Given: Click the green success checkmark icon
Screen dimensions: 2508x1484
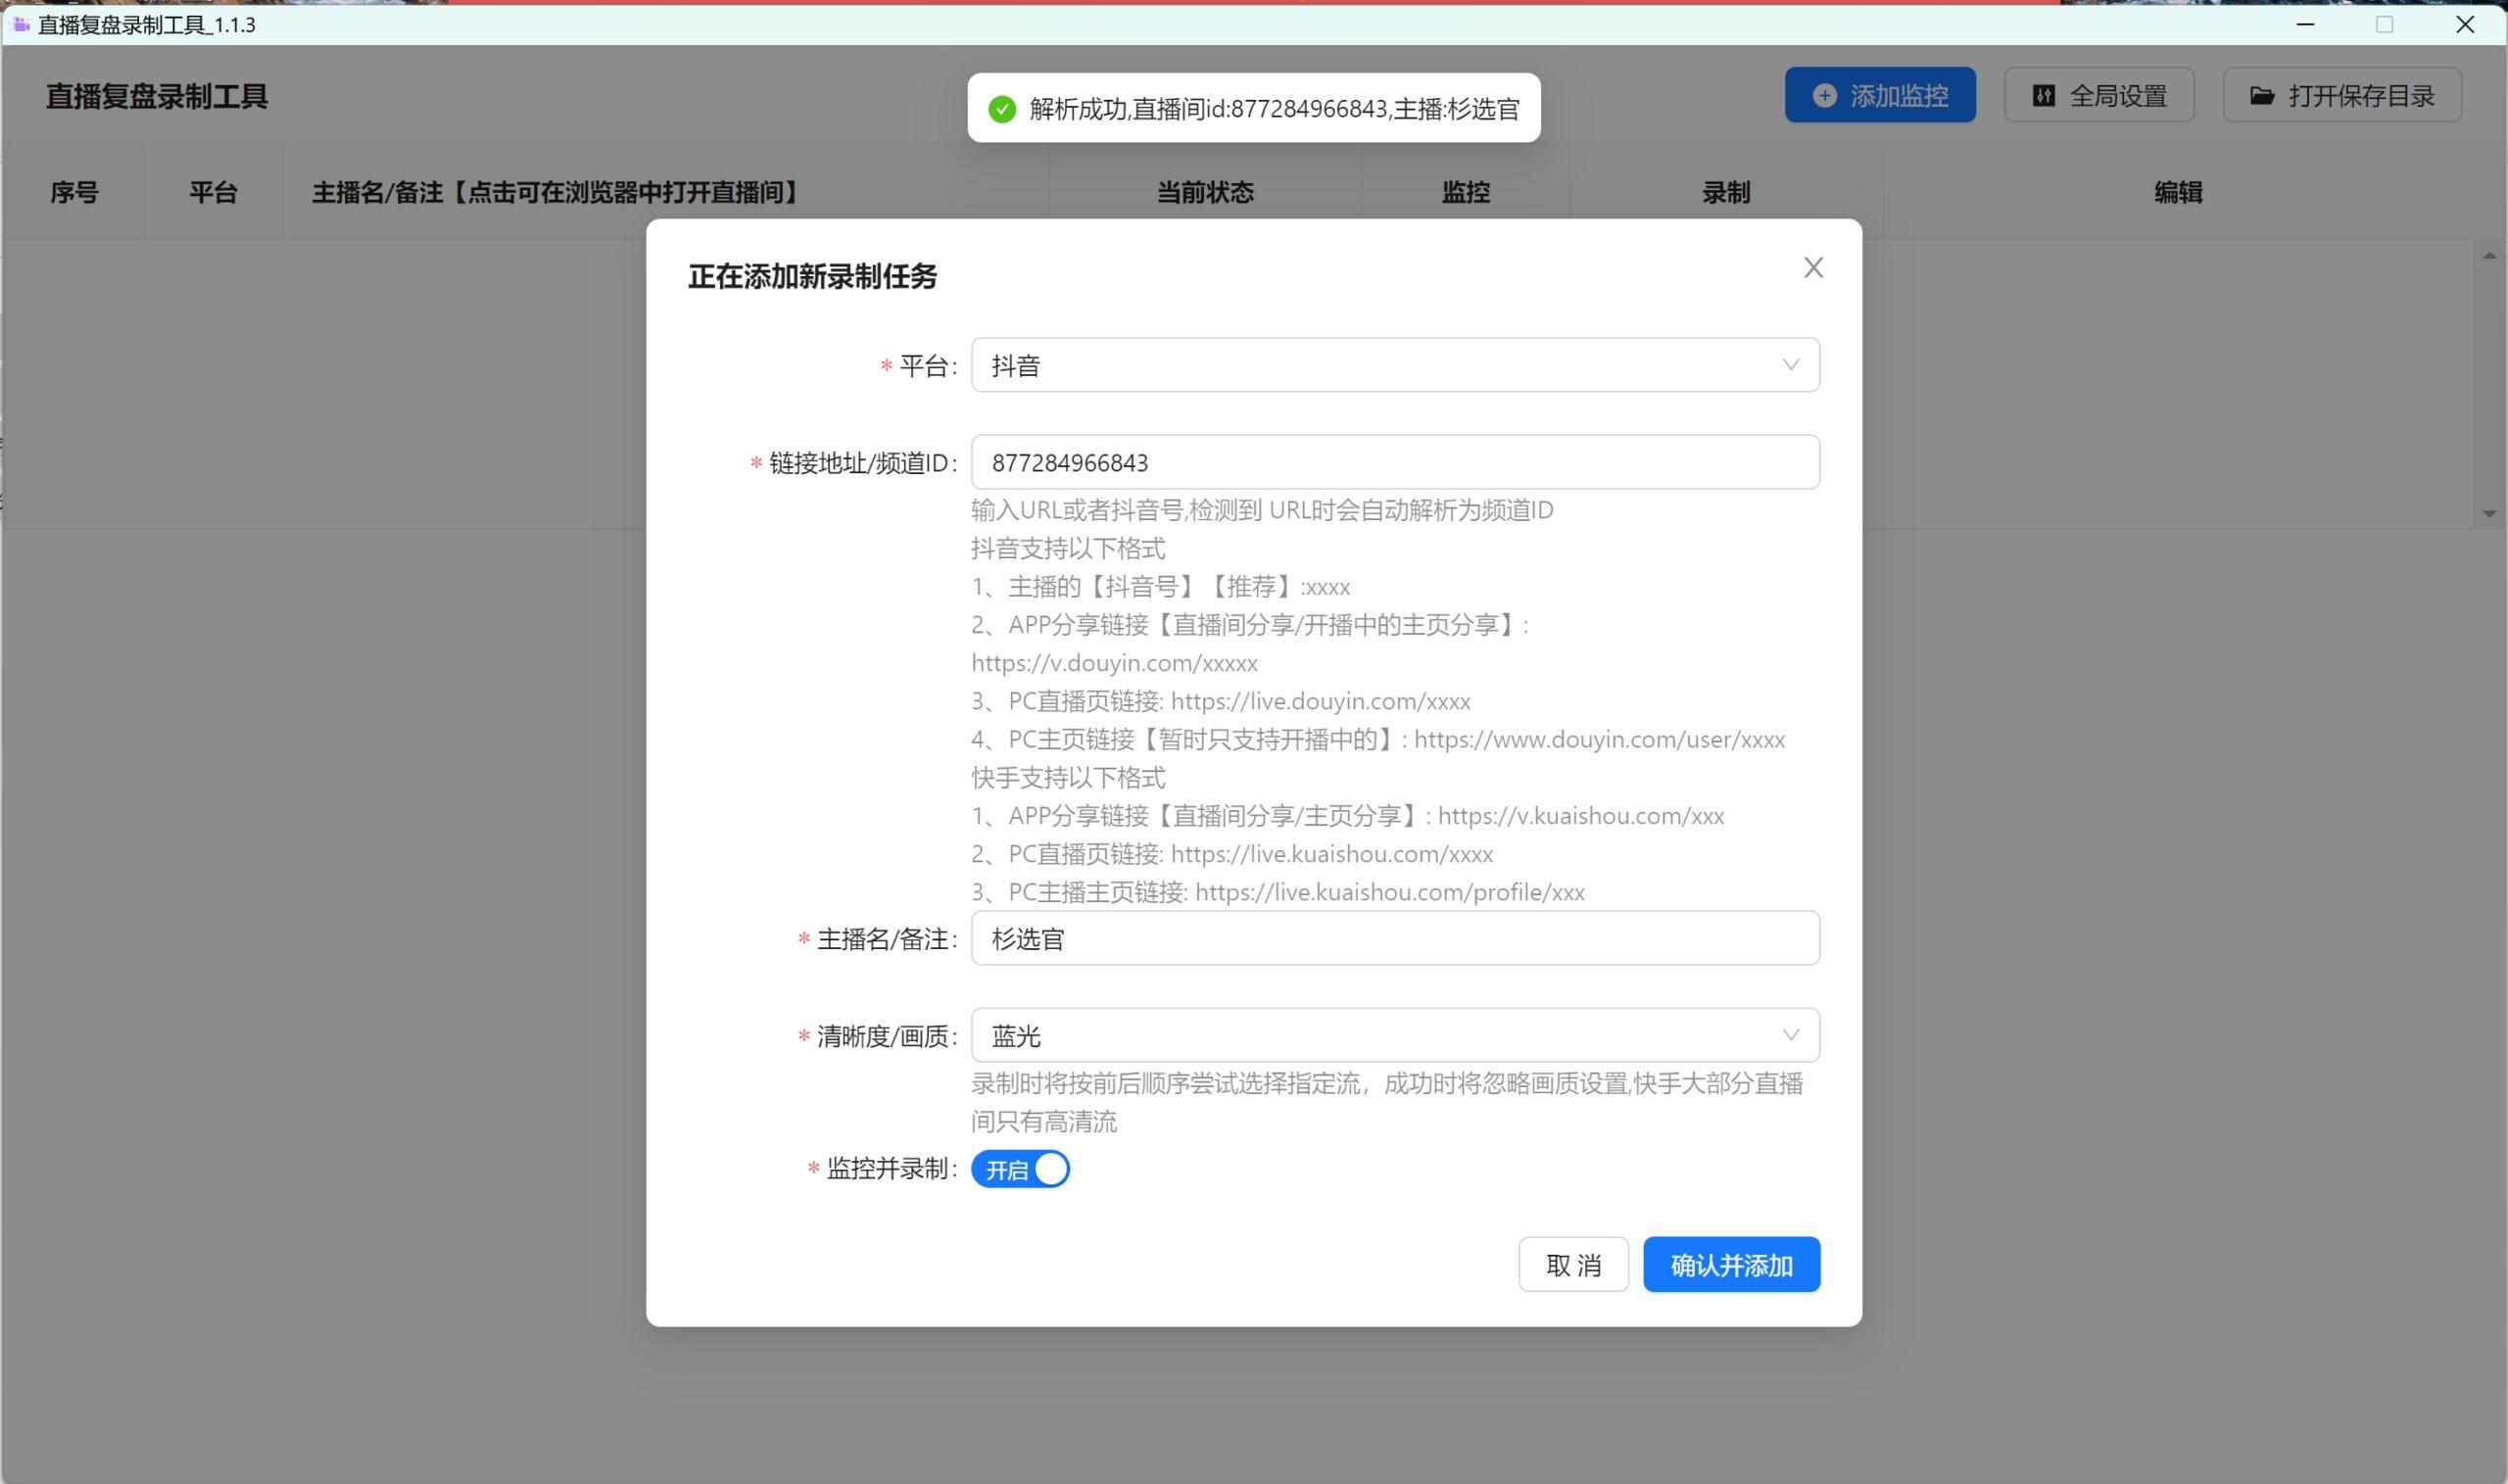Looking at the screenshot, I should click(1002, 109).
